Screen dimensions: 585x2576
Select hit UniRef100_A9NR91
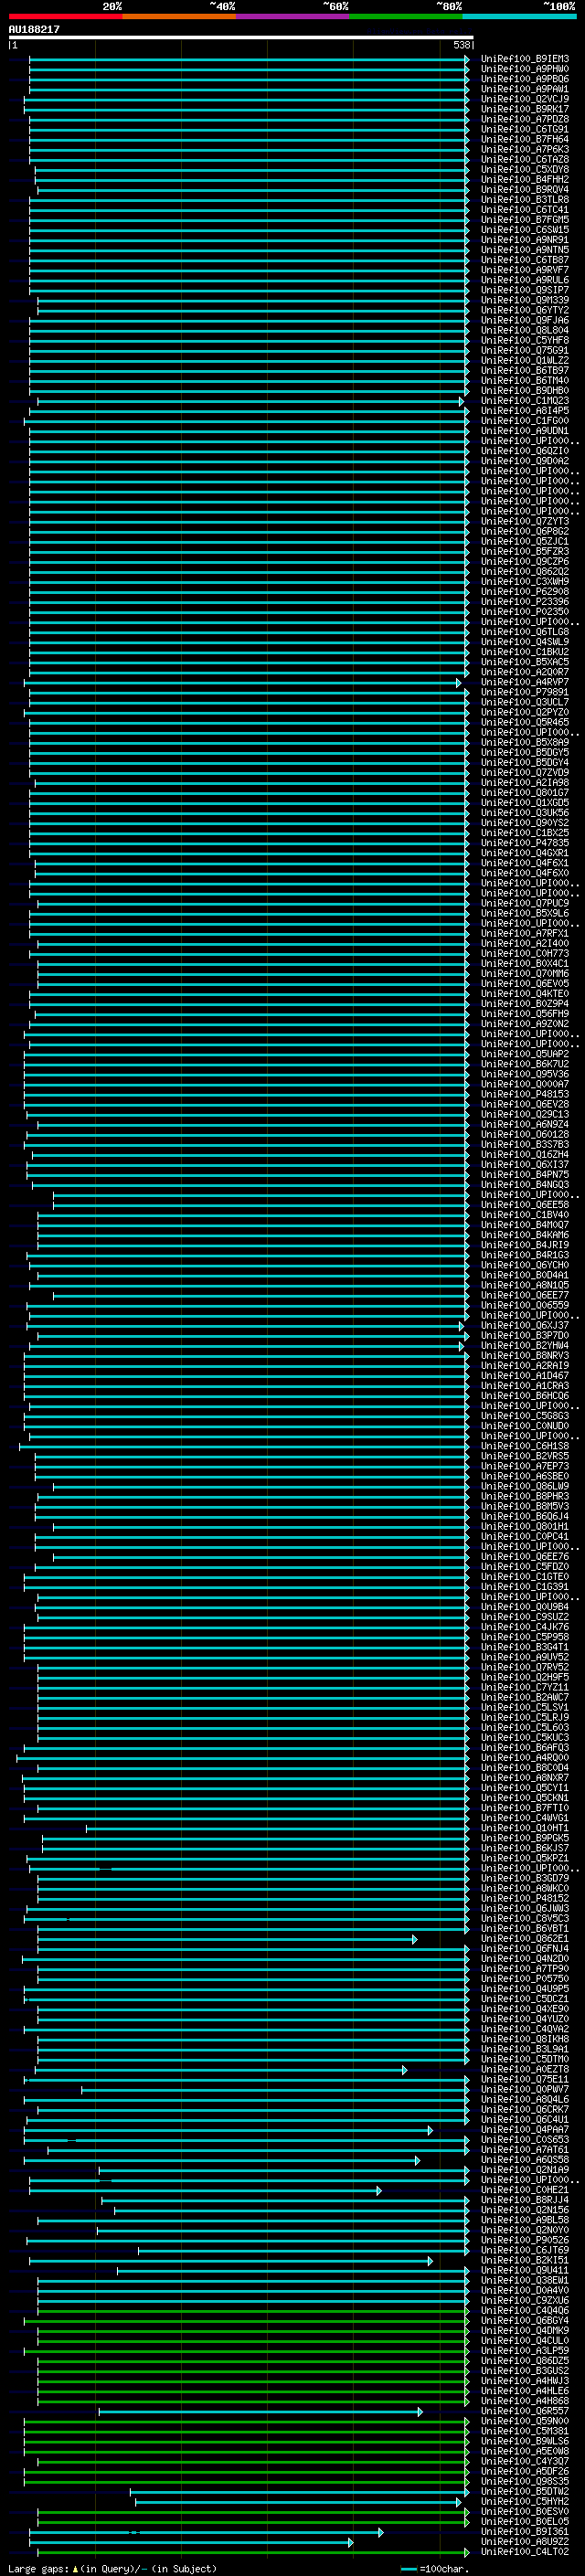point(525,240)
